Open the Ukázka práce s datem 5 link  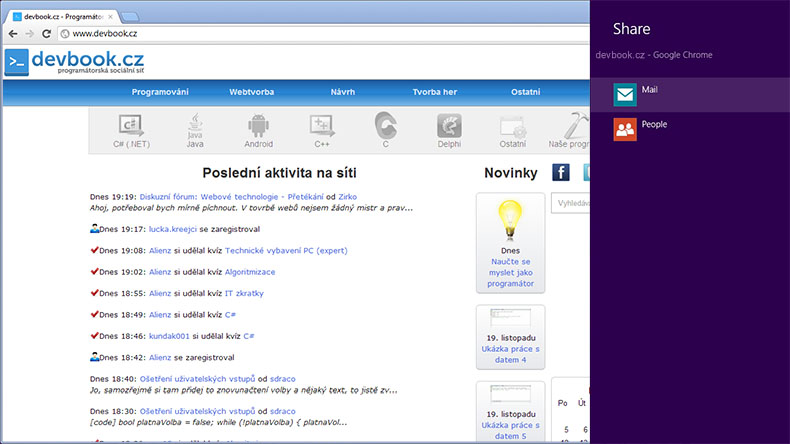[510, 430]
